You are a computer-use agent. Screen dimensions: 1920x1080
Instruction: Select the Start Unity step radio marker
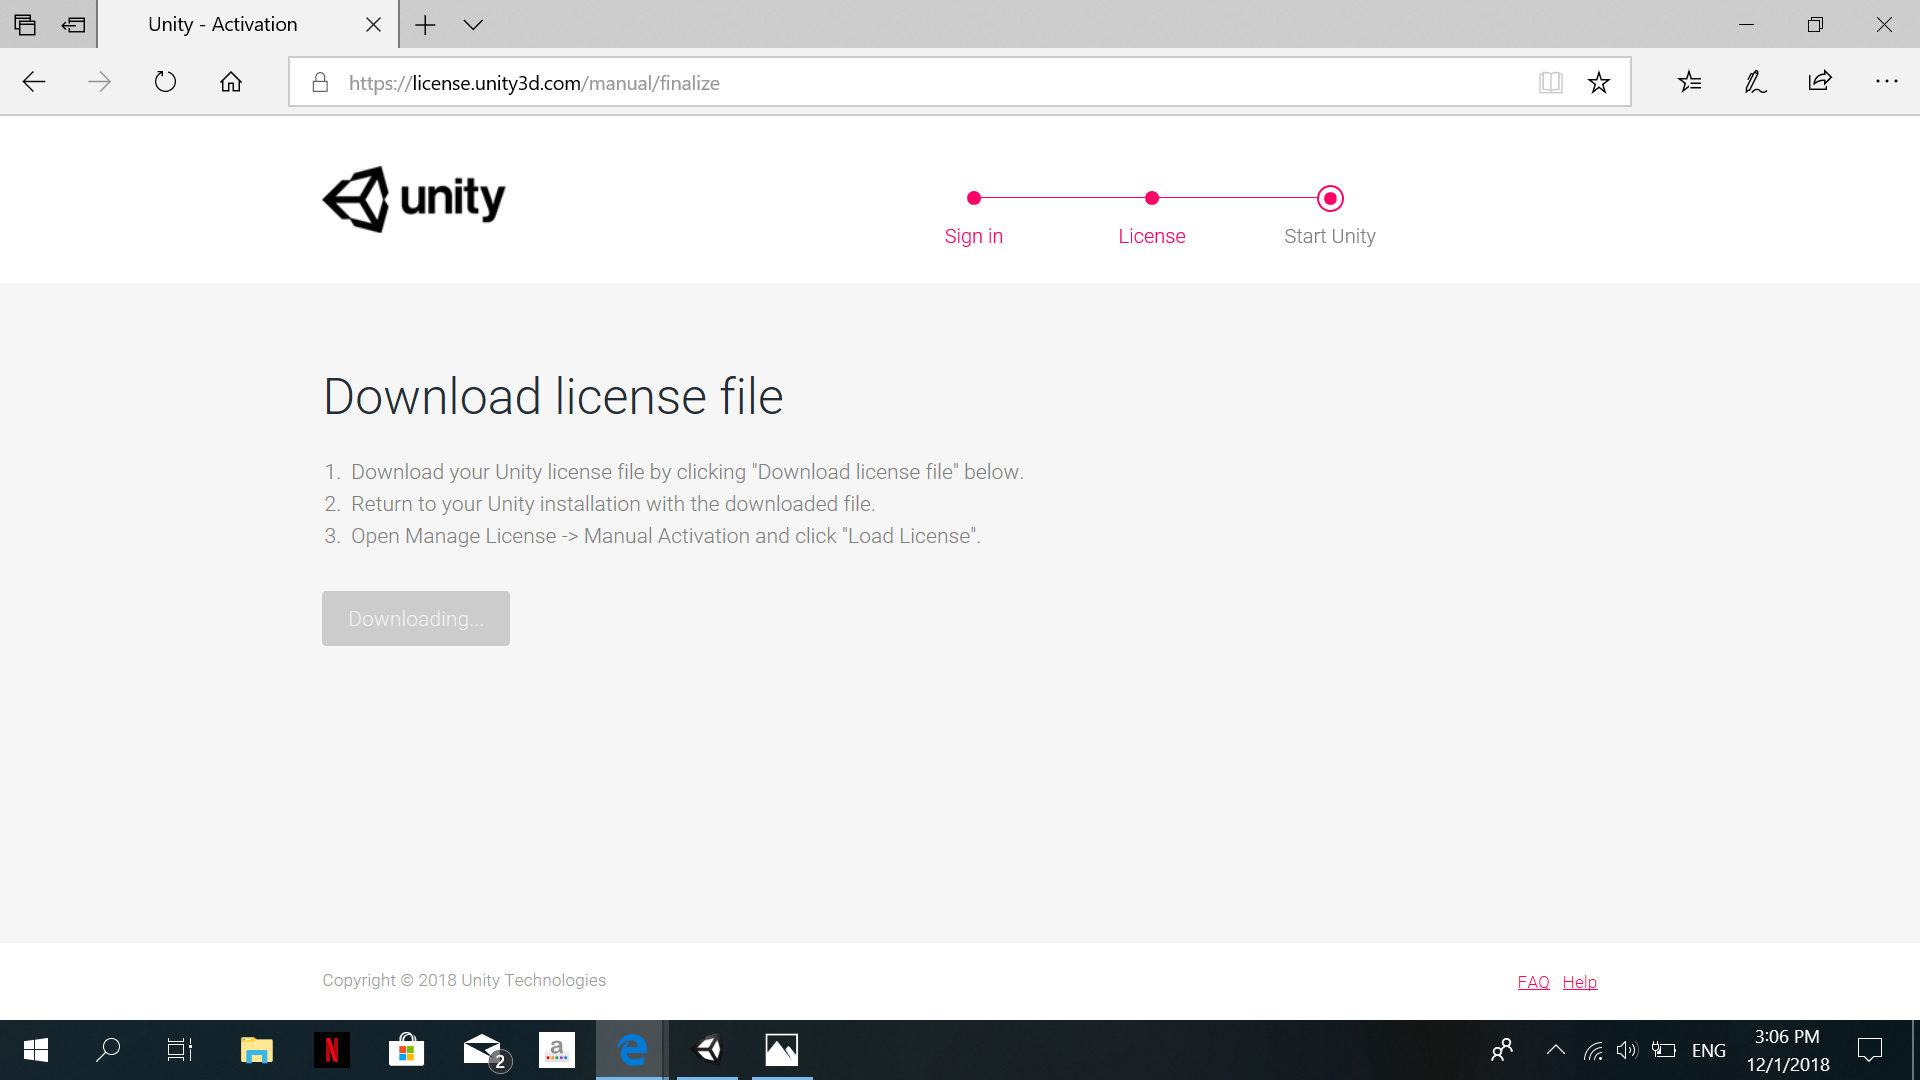1330,199
